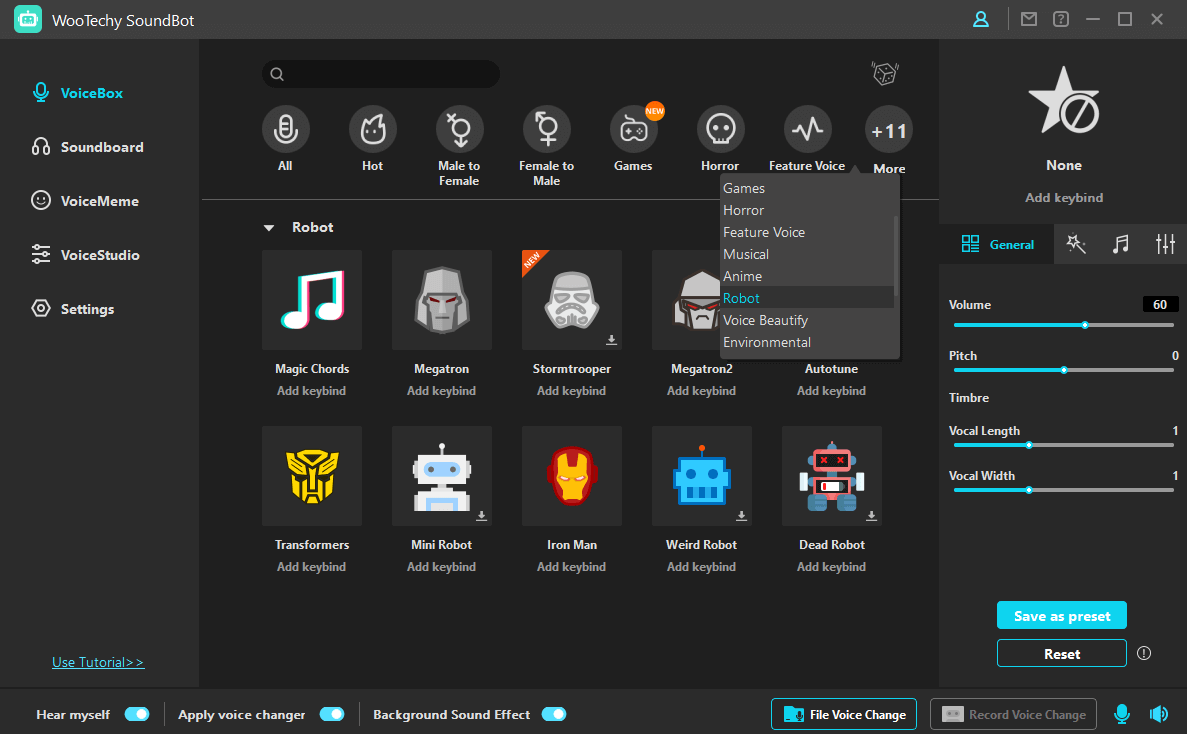
Task: Open the magic wand effects tab
Action: [x=1076, y=244]
